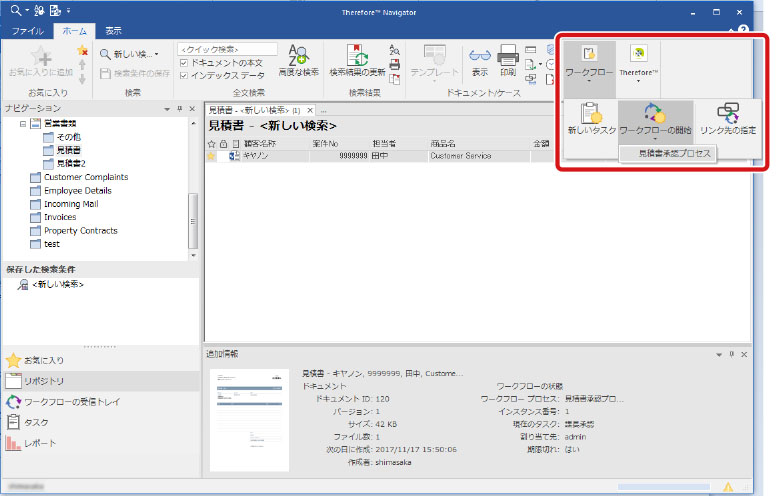Viewport: 784px width, 496px height.
Task: Click 高度な検索 icon
Action: click(x=298, y=62)
